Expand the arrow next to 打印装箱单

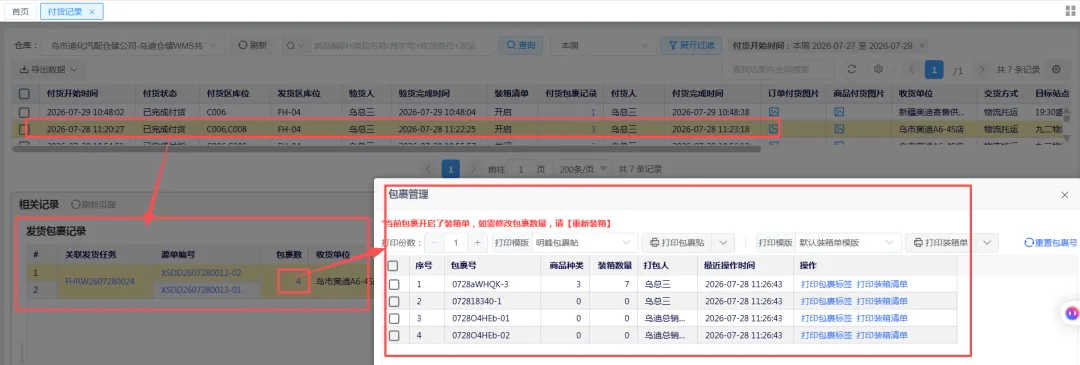pos(987,242)
